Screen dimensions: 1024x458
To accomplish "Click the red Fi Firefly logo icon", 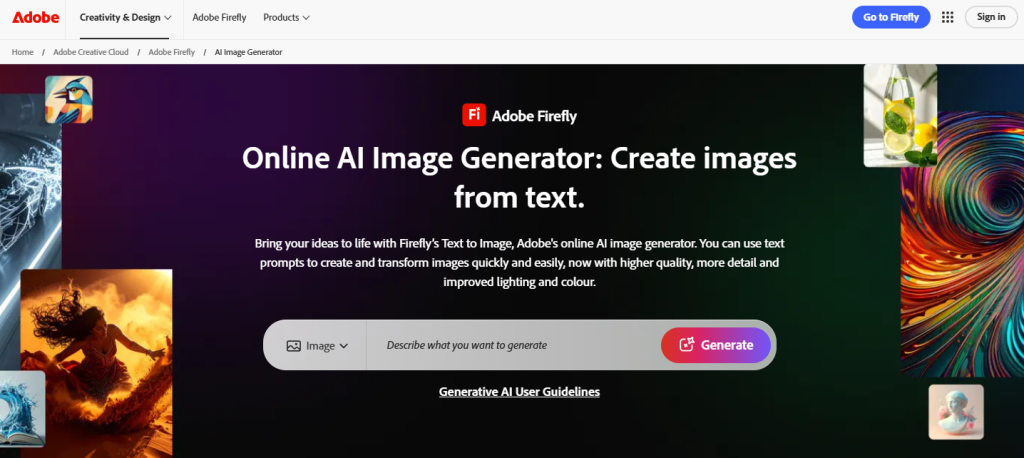I will [473, 115].
